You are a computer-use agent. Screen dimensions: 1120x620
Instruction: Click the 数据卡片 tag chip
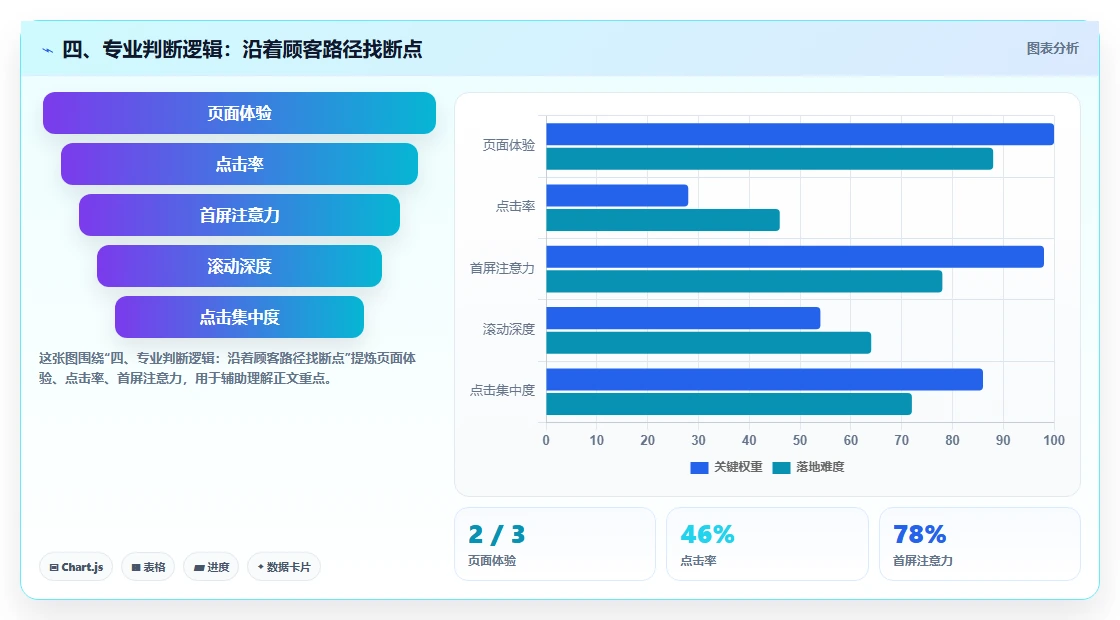[x=284, y=567]
